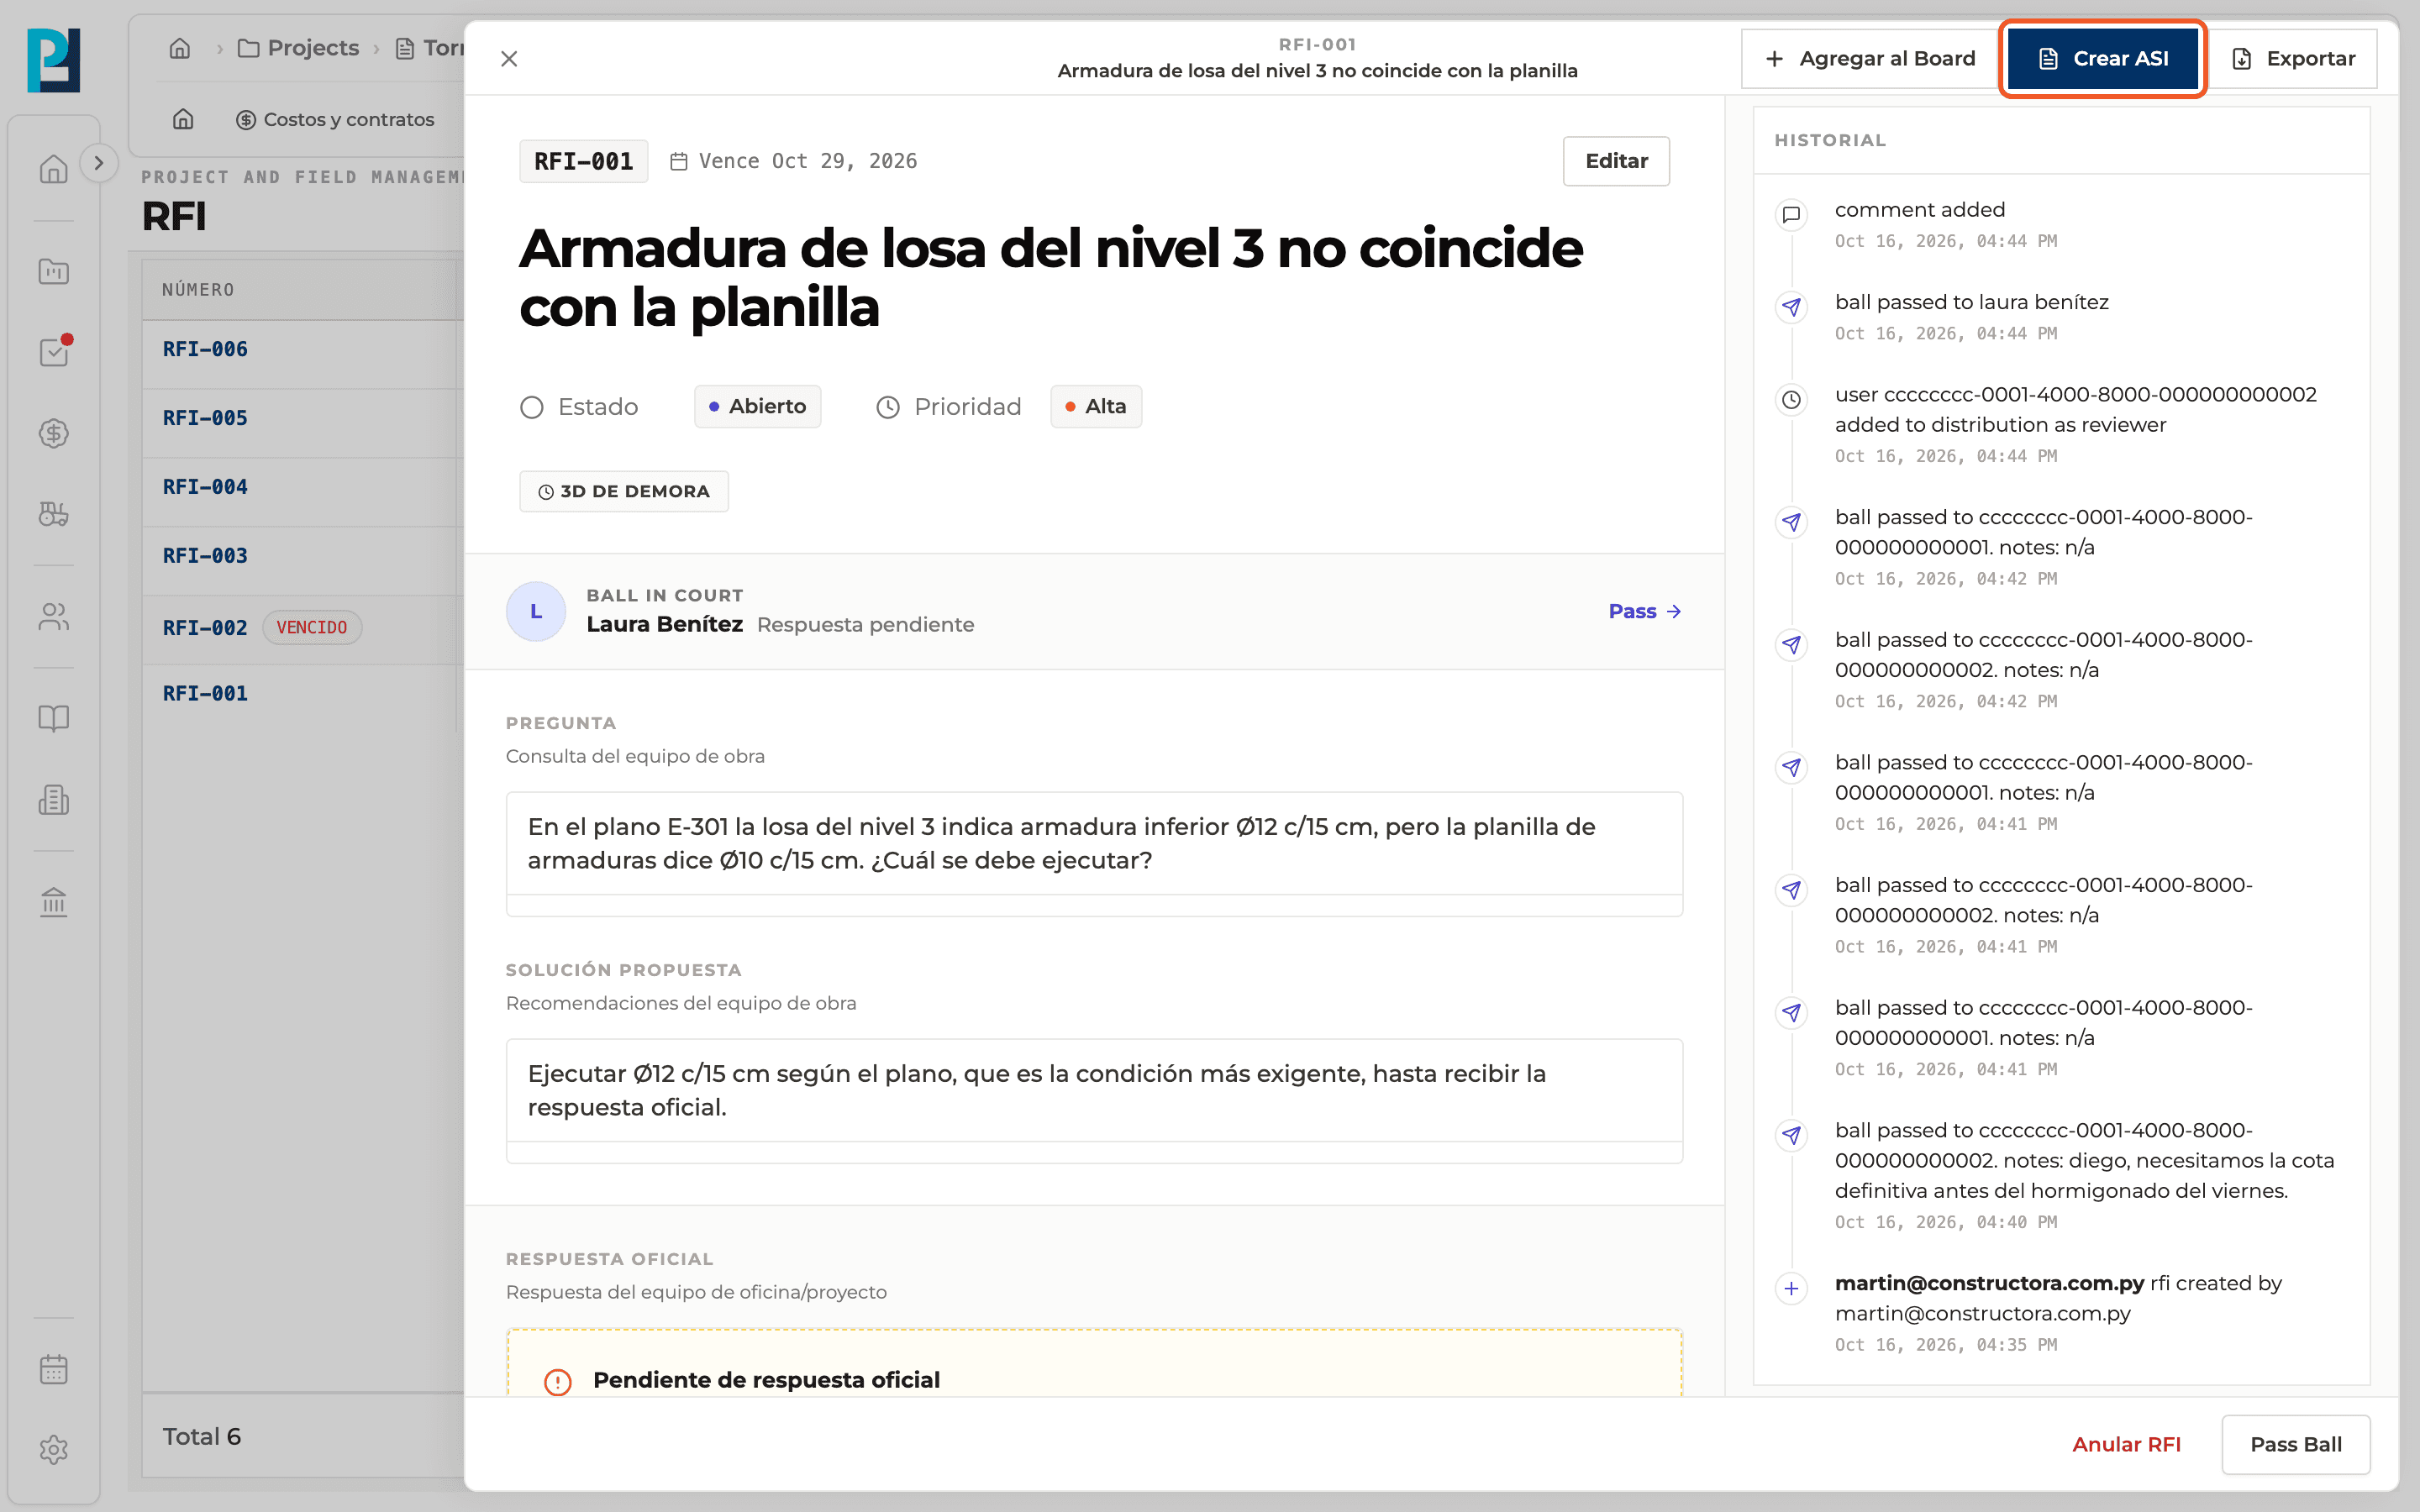Open the Abierto status badge
The image size is (2420, 1512).
(757, 407)
